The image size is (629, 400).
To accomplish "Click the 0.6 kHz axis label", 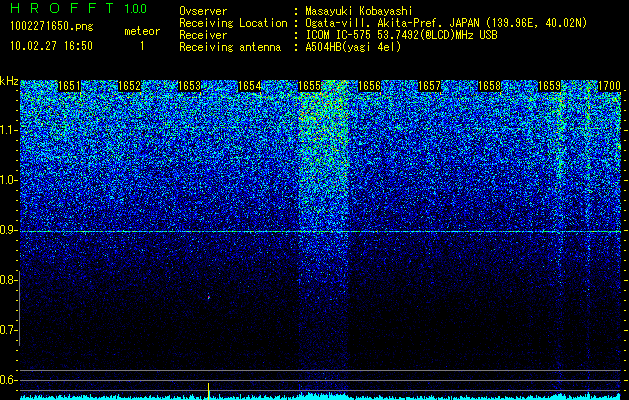I will 8,380.
